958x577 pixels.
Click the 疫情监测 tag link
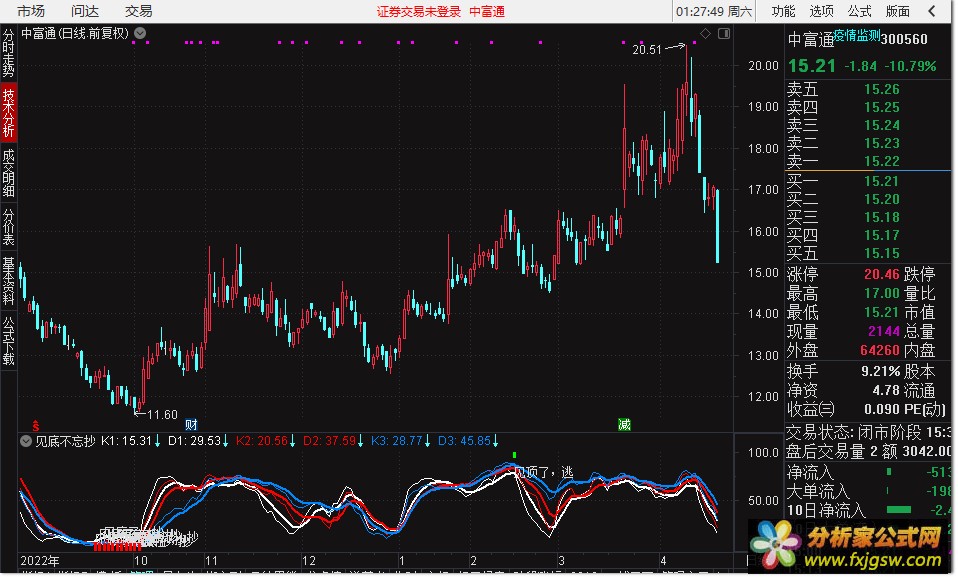click(x=857, y=35)
